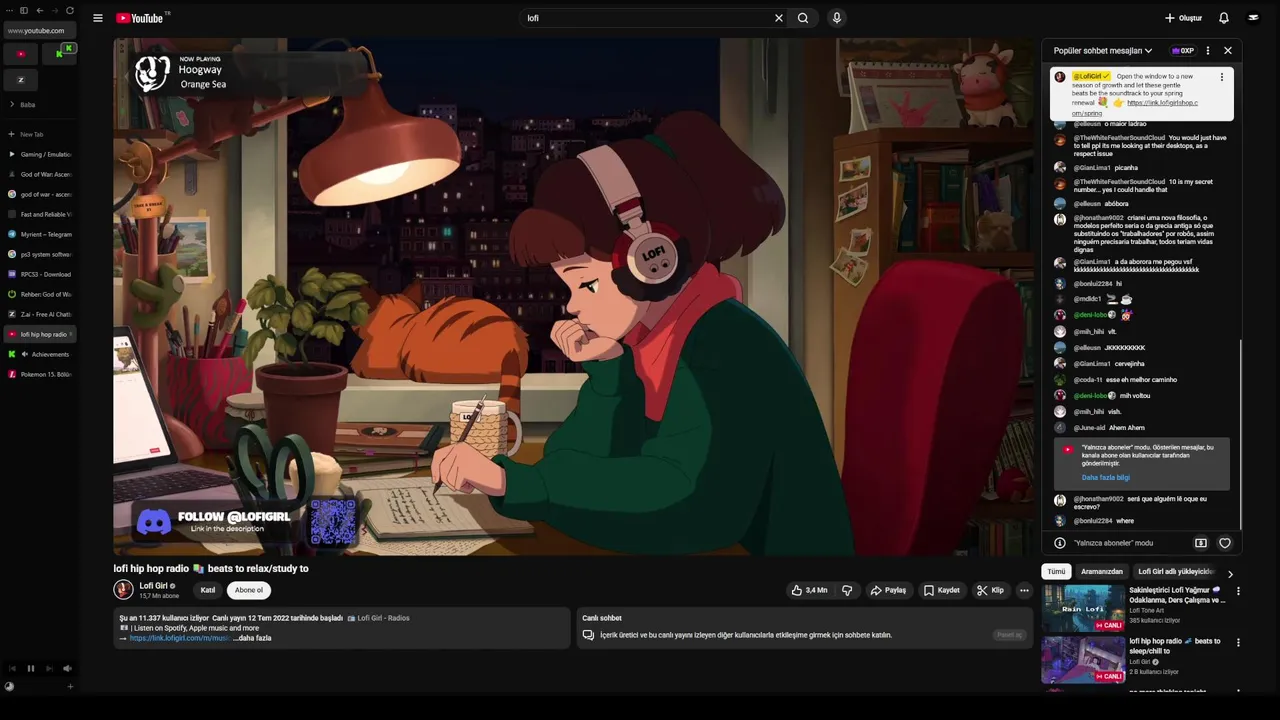Screen dimensions: 1280x720
Task: Go back in the browser
Action: tap(39, 10)
